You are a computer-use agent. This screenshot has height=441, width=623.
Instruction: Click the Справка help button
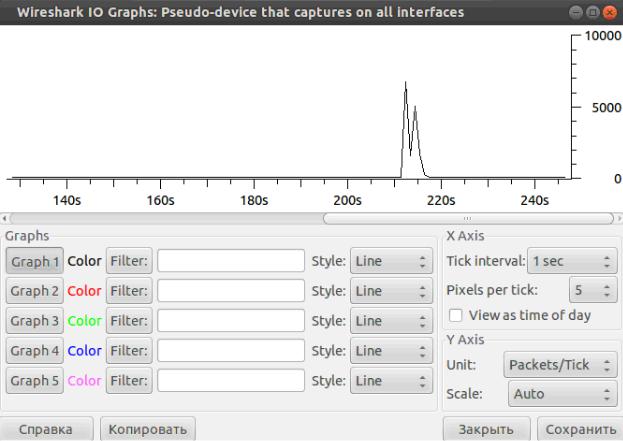point(46,429)
